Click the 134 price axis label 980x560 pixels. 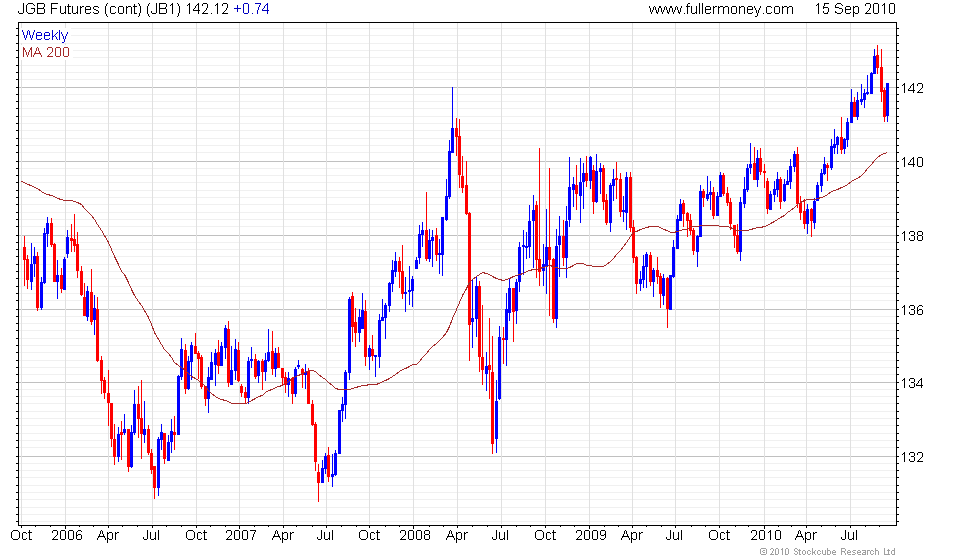(912, 383)
